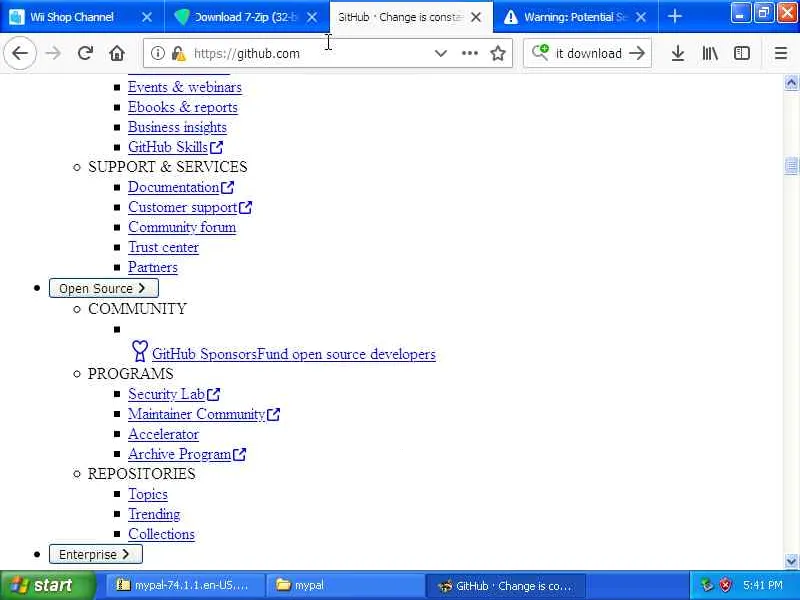The image size is (800, 600).
Task: Switch to the Download 7-Zip tab
Action: point(247,17)
